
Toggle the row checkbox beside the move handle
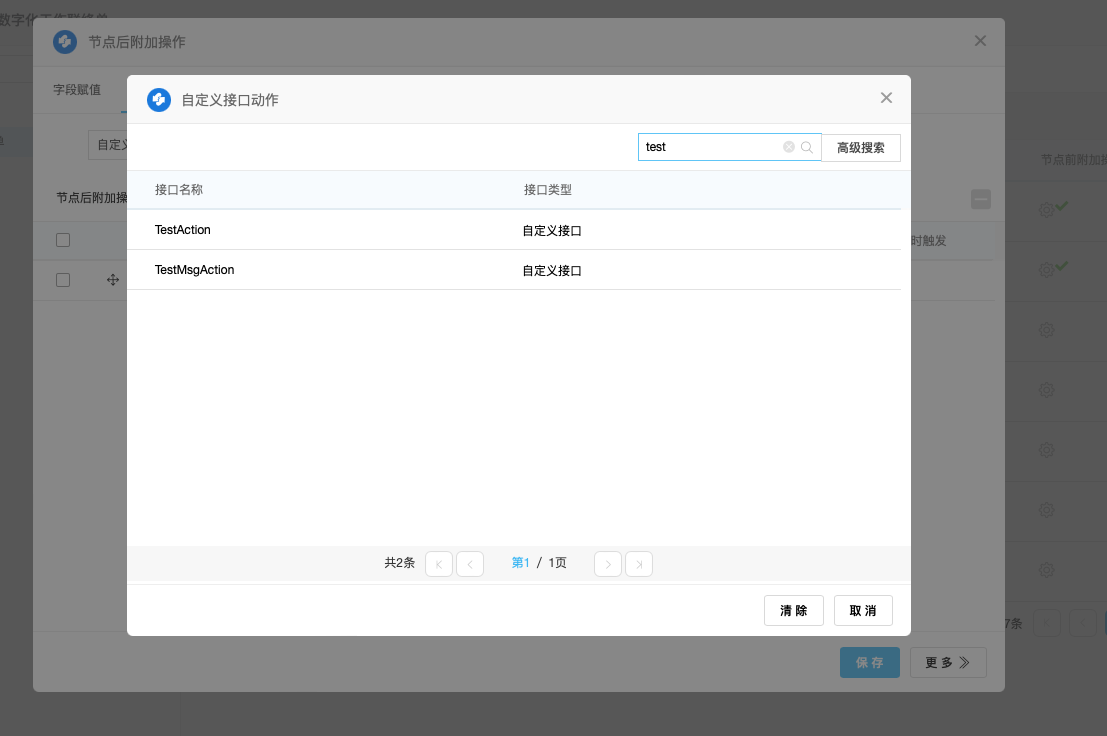tap(63, 280)
